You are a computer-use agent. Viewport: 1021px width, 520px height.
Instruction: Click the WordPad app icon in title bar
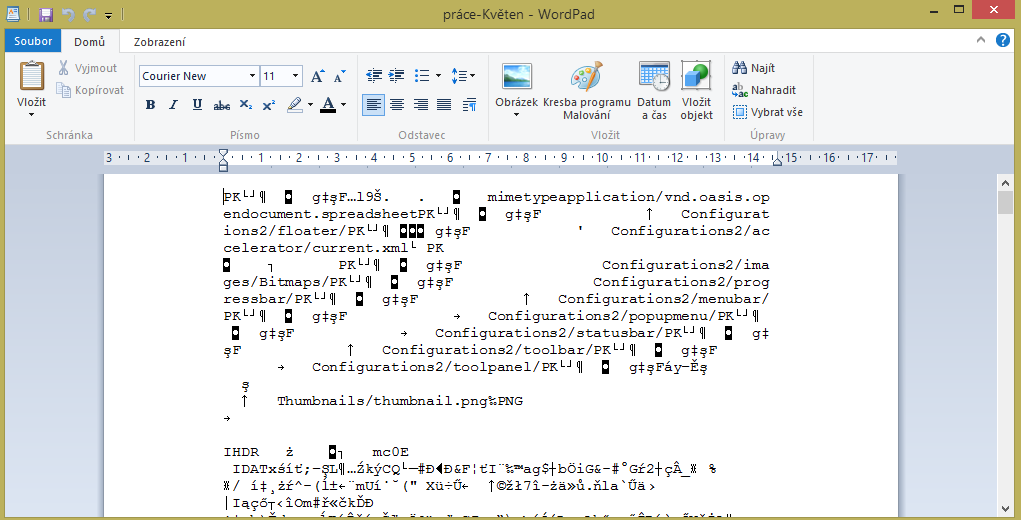[x=12, y=14]
